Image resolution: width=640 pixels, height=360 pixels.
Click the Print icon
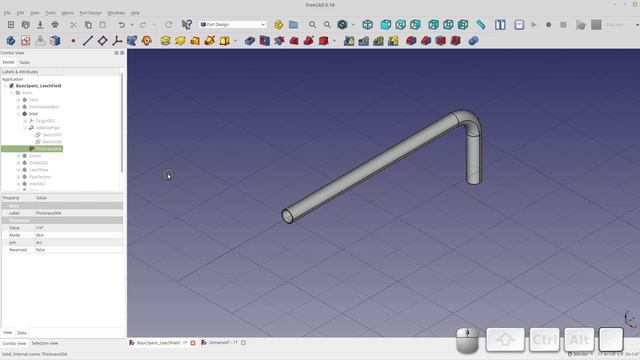click(55, 24)
